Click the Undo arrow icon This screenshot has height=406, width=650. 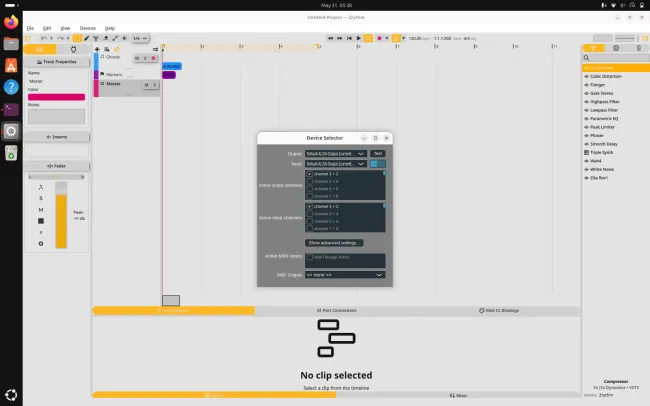click(44, 38)
